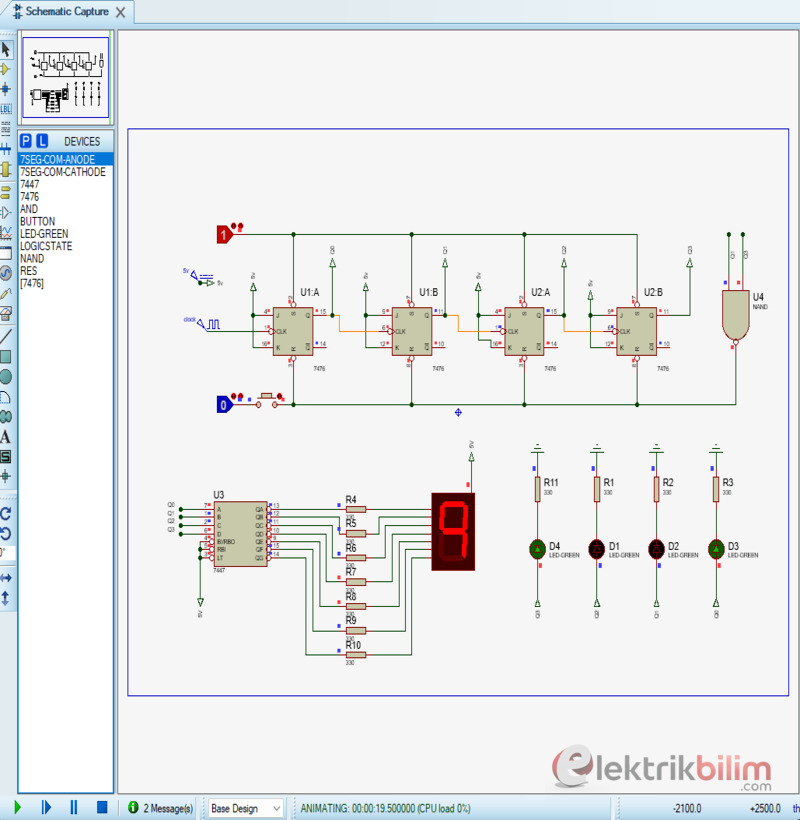Image resolution: width=800 pixels, height=820 pixels.
Task: Click the L library manage button
Action: pyautogui.click(x=42, y=142)
